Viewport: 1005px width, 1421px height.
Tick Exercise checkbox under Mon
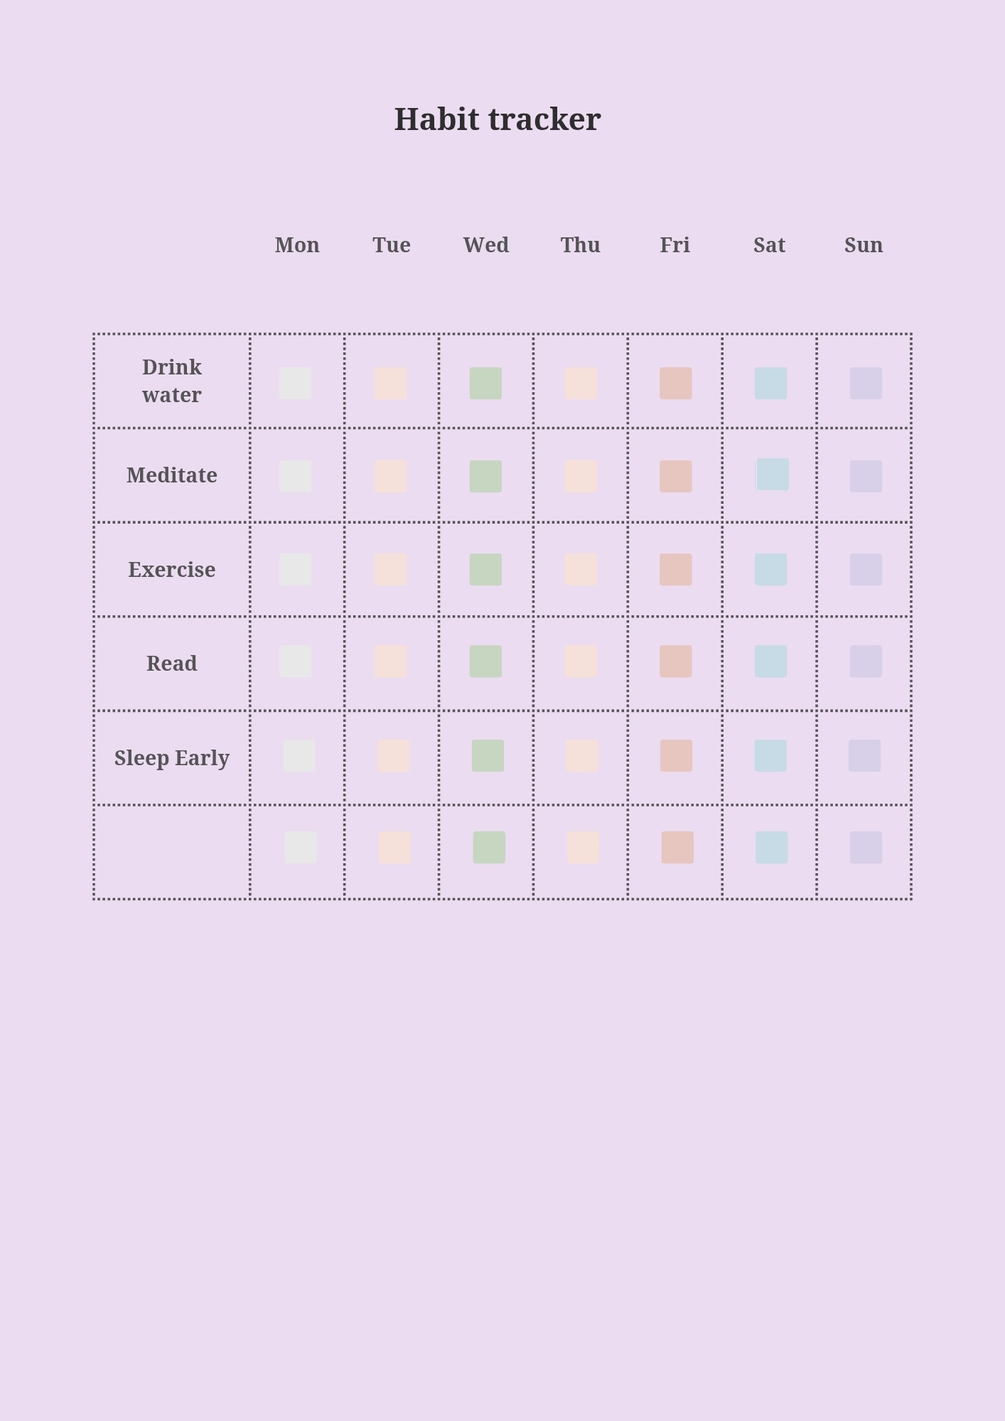coord(295,569)
